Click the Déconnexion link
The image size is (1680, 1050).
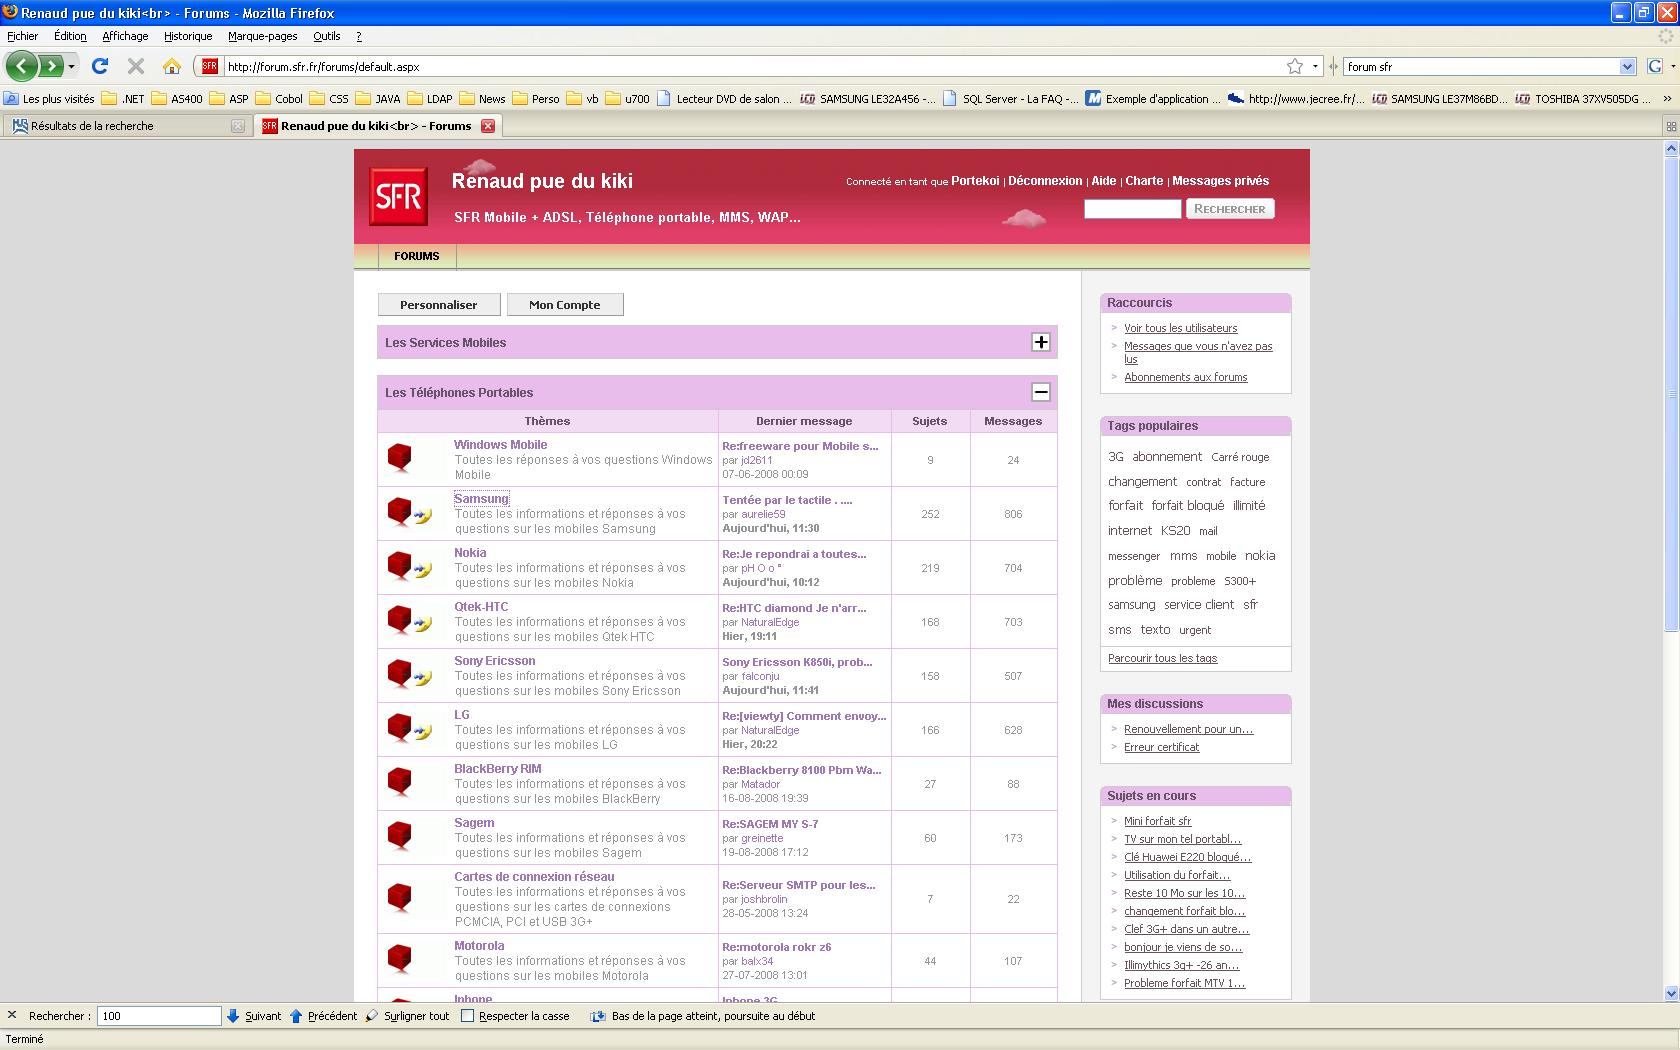1045,181
